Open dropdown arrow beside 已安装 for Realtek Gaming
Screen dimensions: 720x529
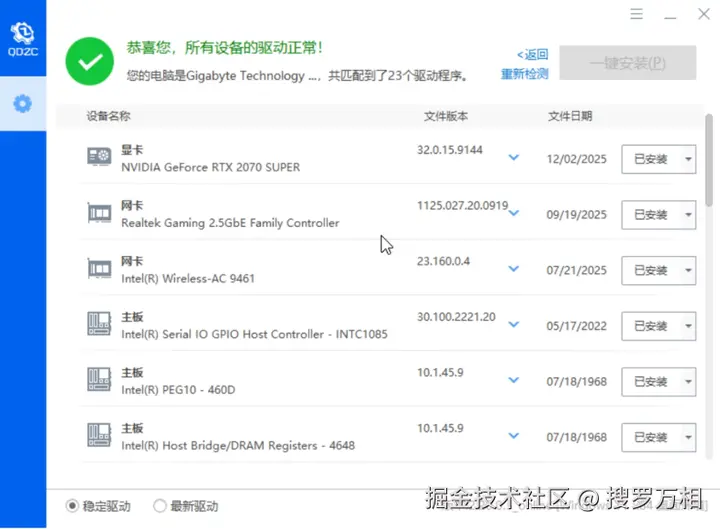pos(688,215)
